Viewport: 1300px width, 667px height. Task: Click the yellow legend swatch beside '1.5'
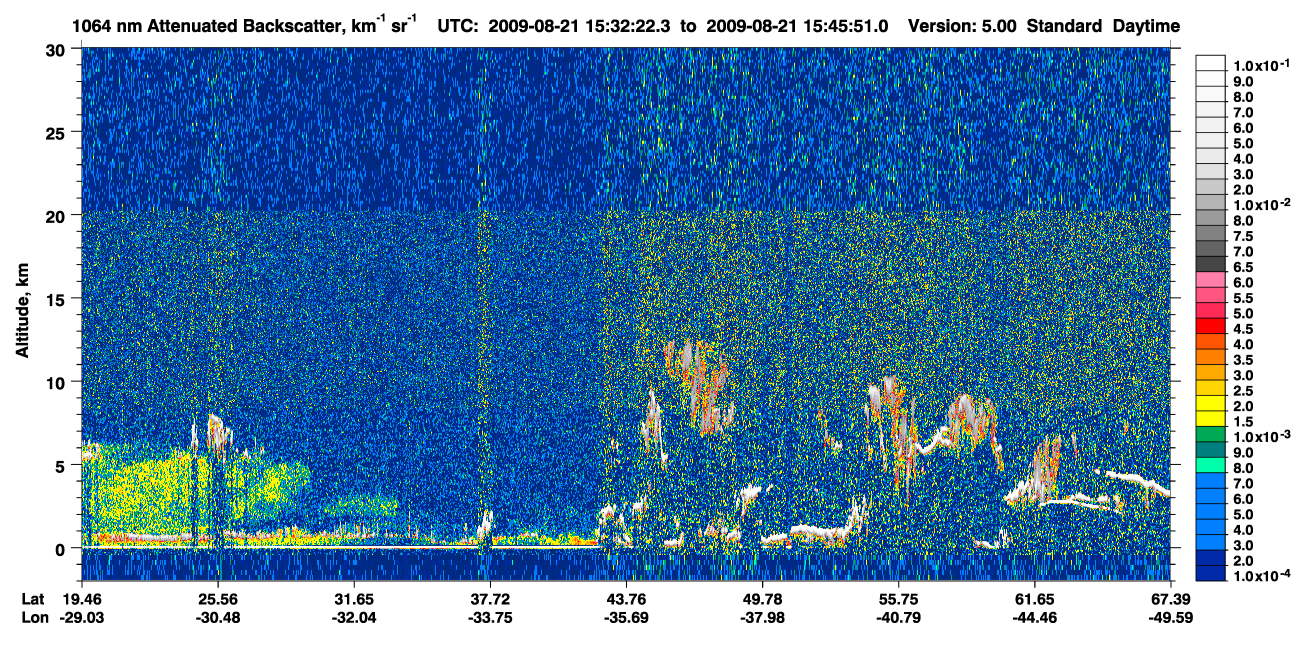[1209, 419]
